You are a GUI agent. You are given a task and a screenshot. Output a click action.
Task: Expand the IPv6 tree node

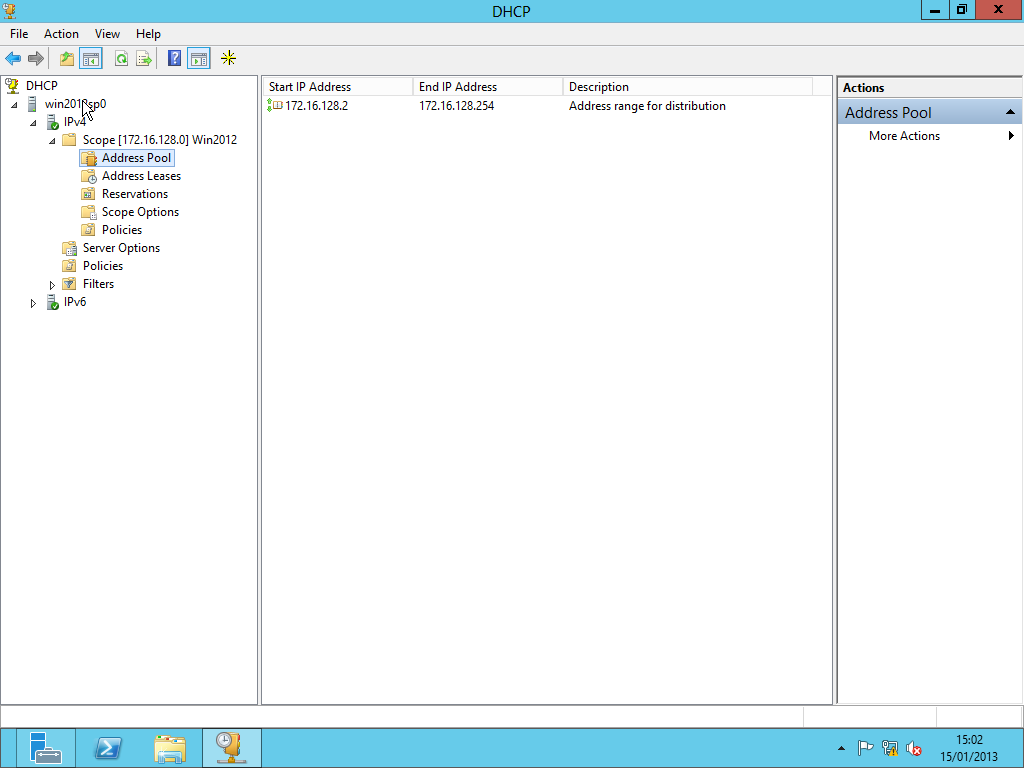[33, 303]
